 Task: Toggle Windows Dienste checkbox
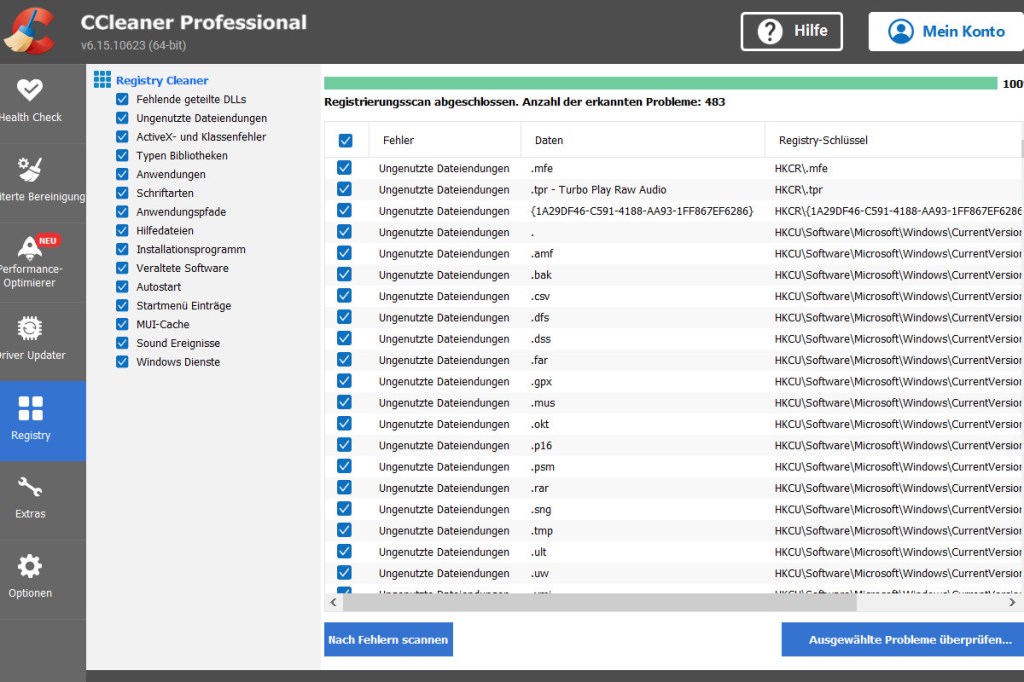click(122, 362)
